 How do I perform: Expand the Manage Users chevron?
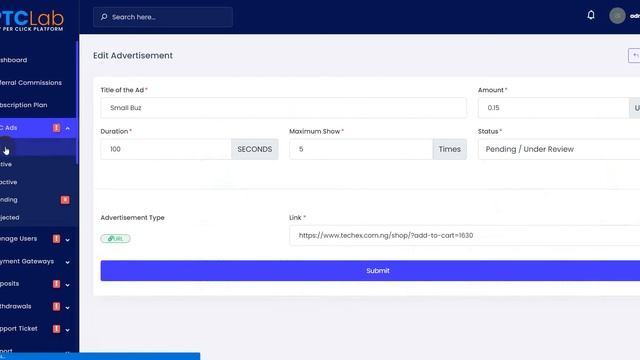point(68,240)
